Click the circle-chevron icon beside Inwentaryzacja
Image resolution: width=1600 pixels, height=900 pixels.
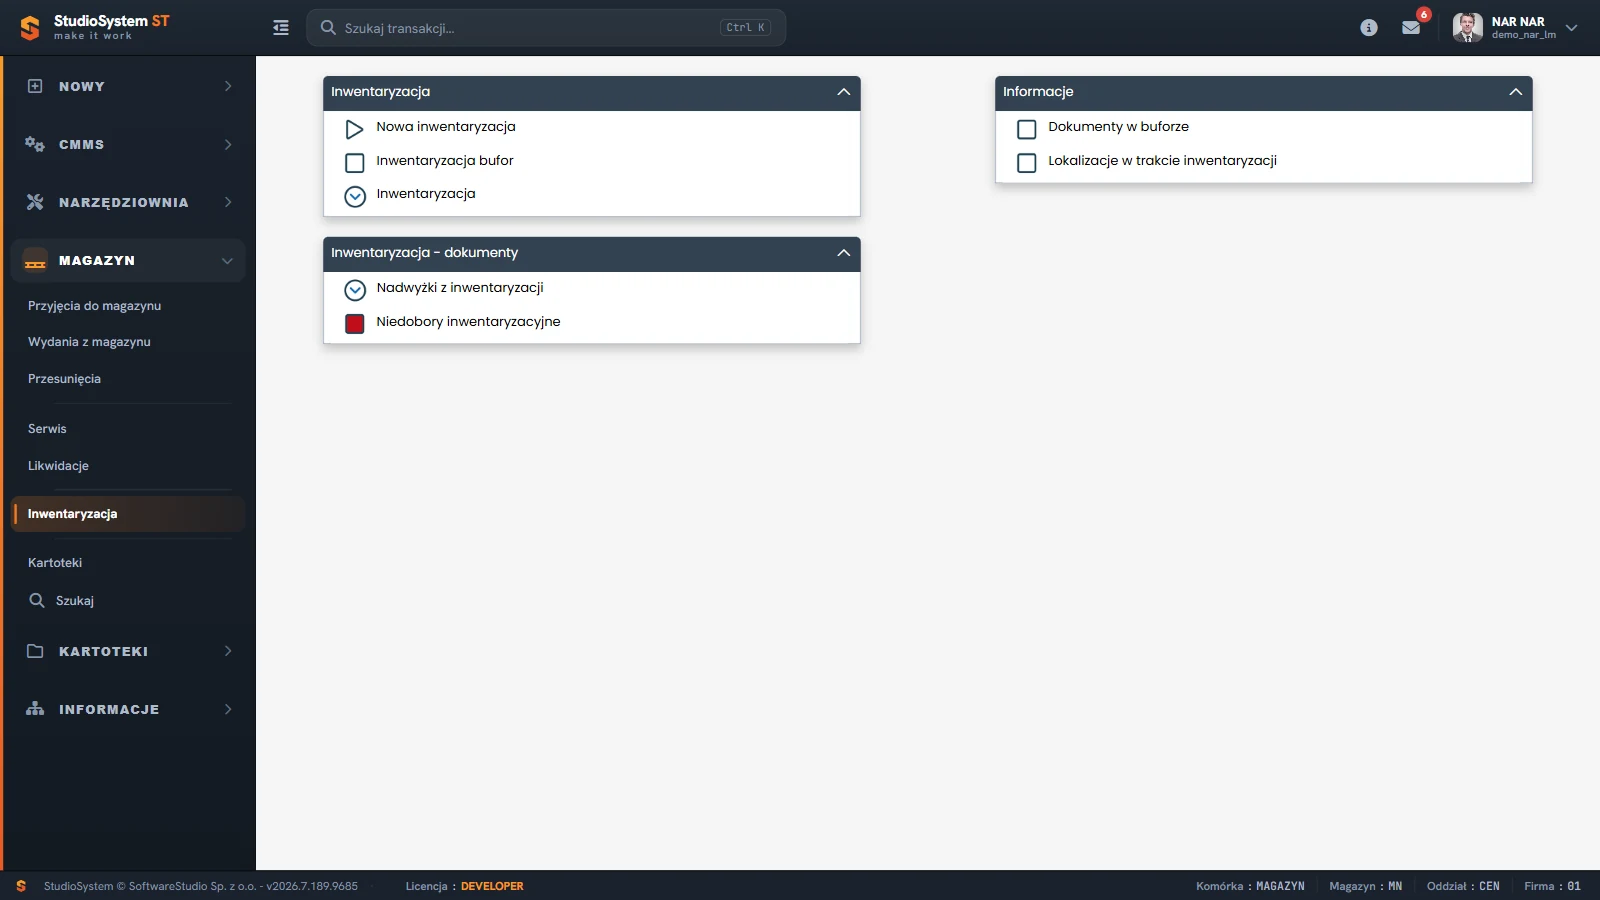(355, 197)
